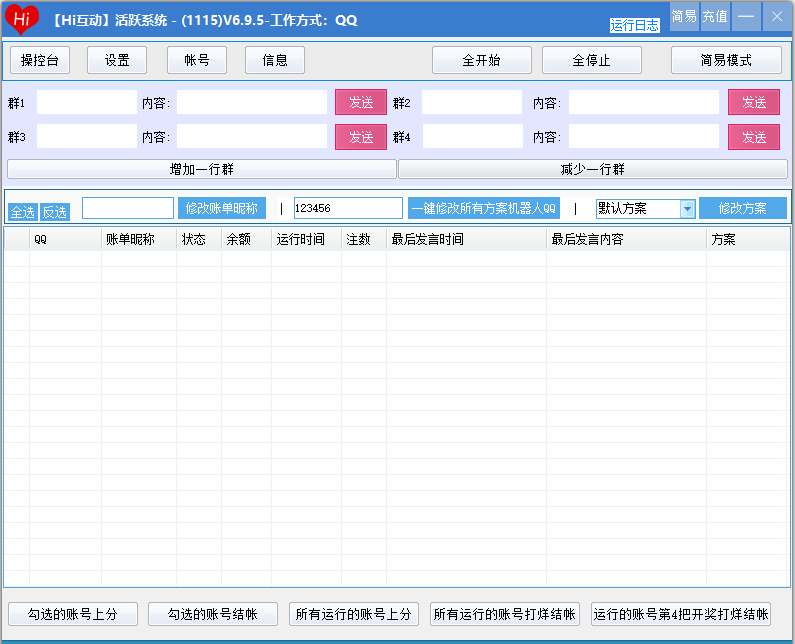Switch to 简易模式 simple mode

(726, 60)
